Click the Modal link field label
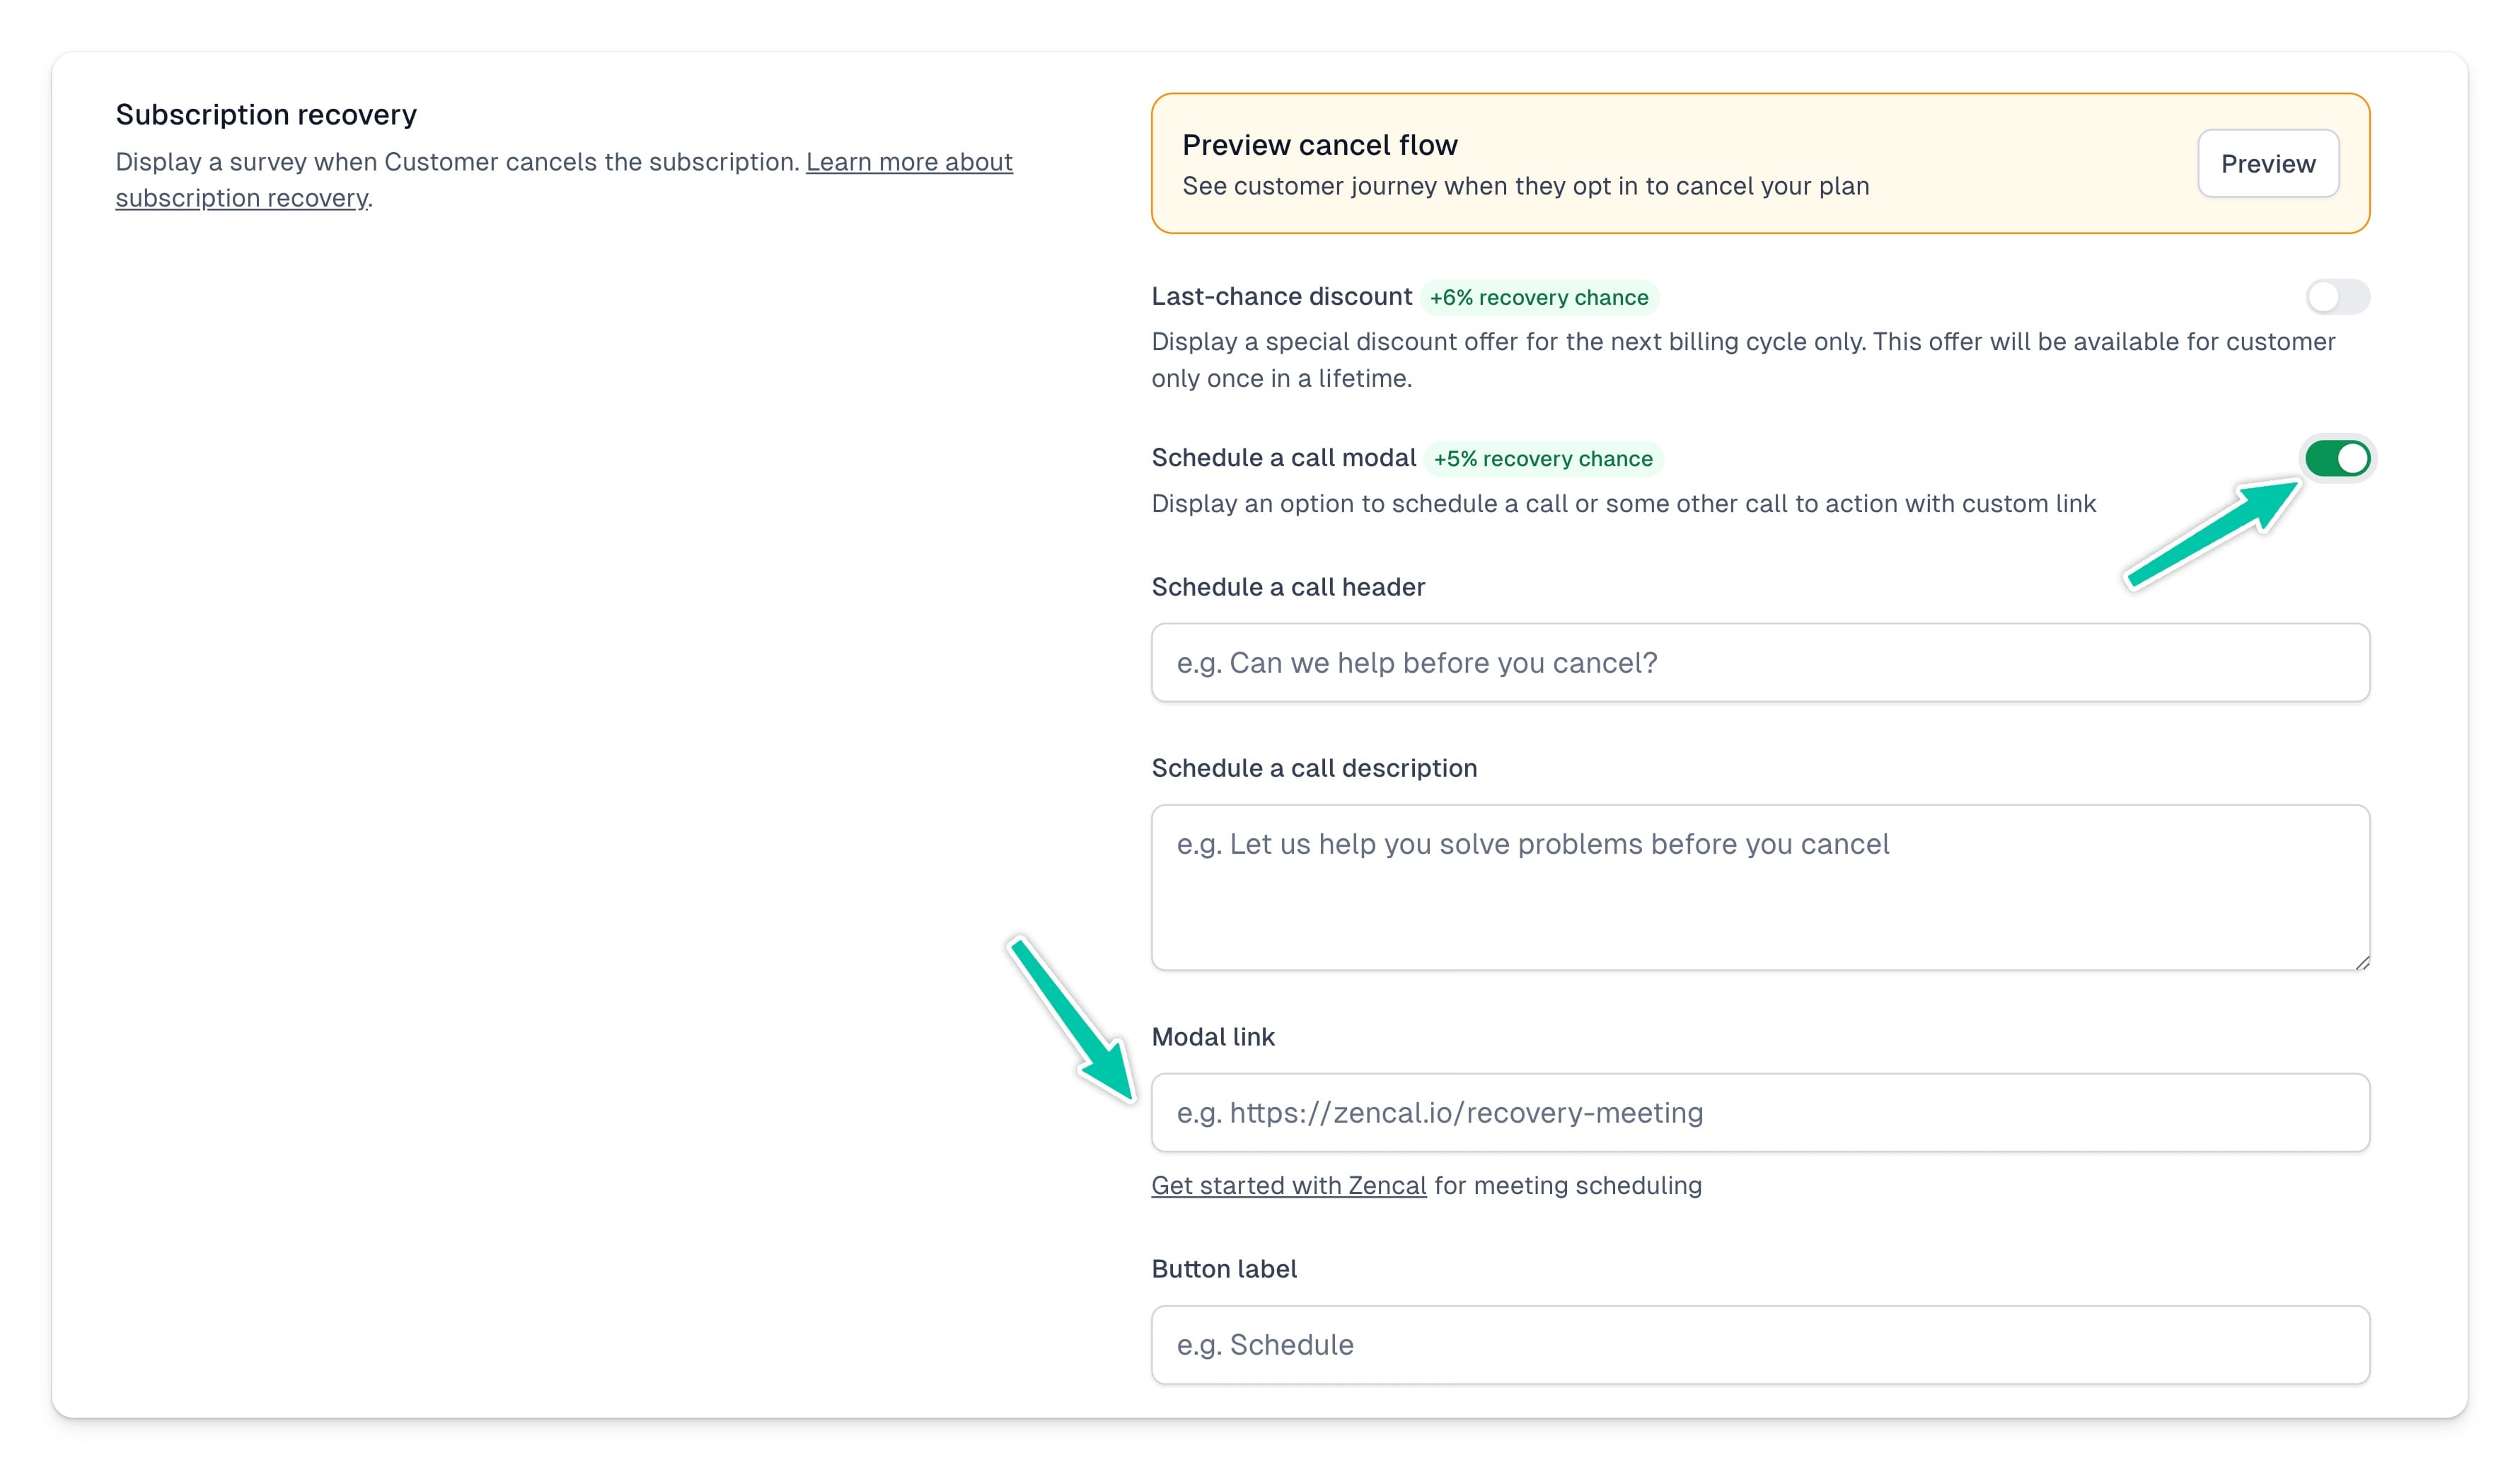2520x1470 pixels. [1214, 1037]
